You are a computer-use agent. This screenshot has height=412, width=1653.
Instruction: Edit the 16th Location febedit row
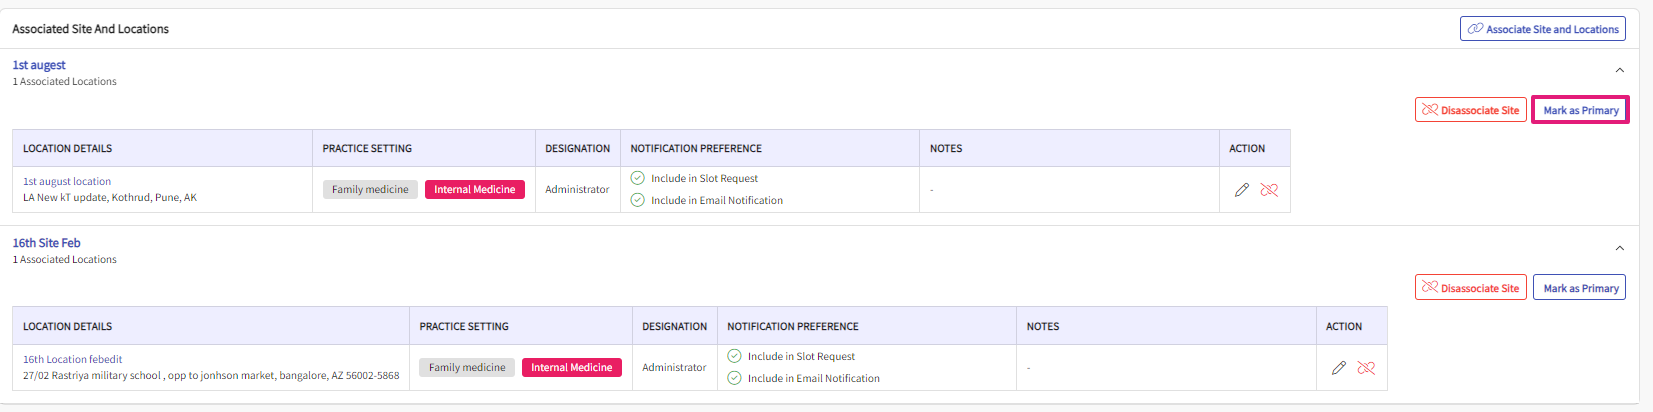pyautogui.click(x=1339, y=368)
